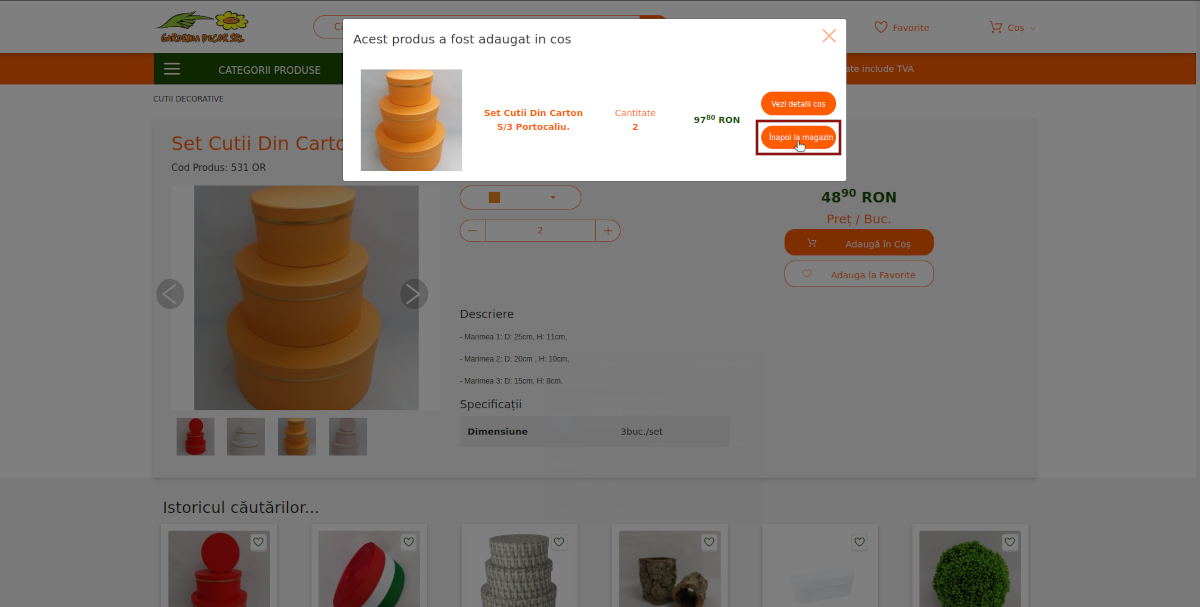The width and height of the screenshot is (1200, 607).
Task: Follow the Cutii Decorative breadcrumb link
Action: [188, 99]
